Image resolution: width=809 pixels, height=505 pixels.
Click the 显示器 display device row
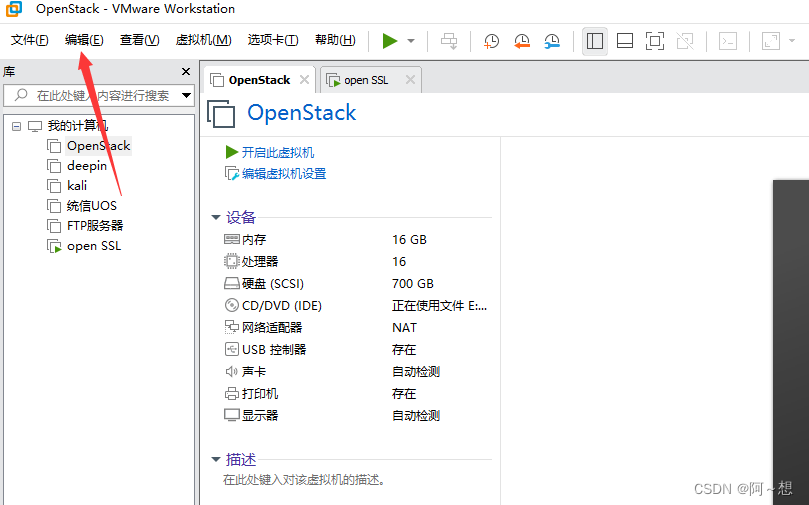pyautogui.click(x=356, y=416)
